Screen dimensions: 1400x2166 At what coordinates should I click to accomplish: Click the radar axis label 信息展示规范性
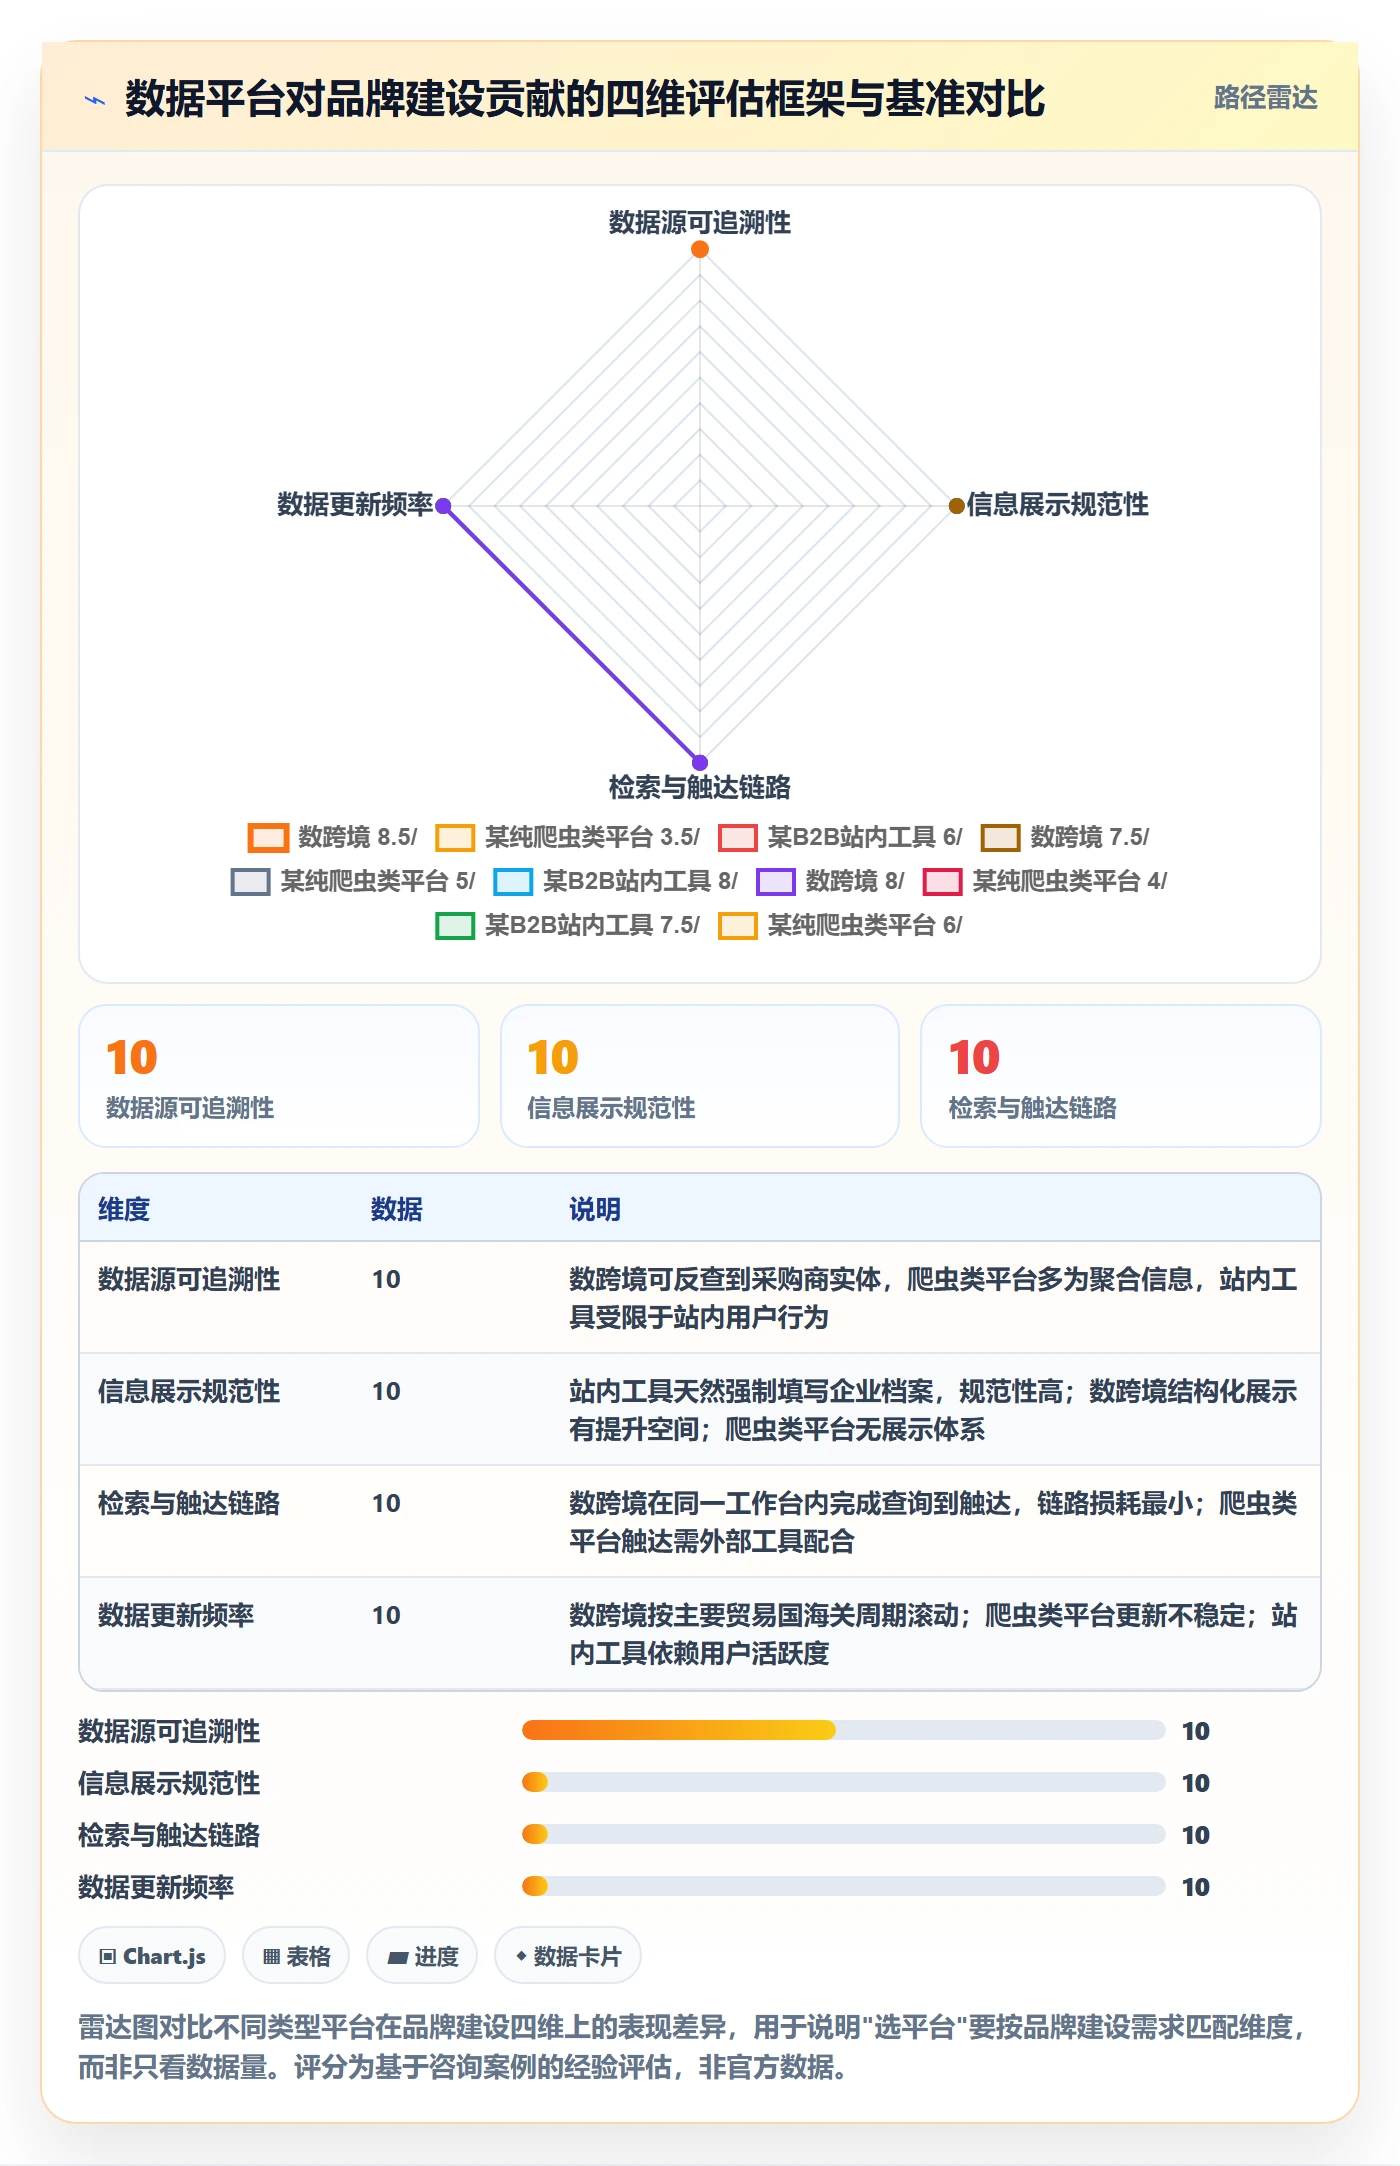tap(1057, 505)
